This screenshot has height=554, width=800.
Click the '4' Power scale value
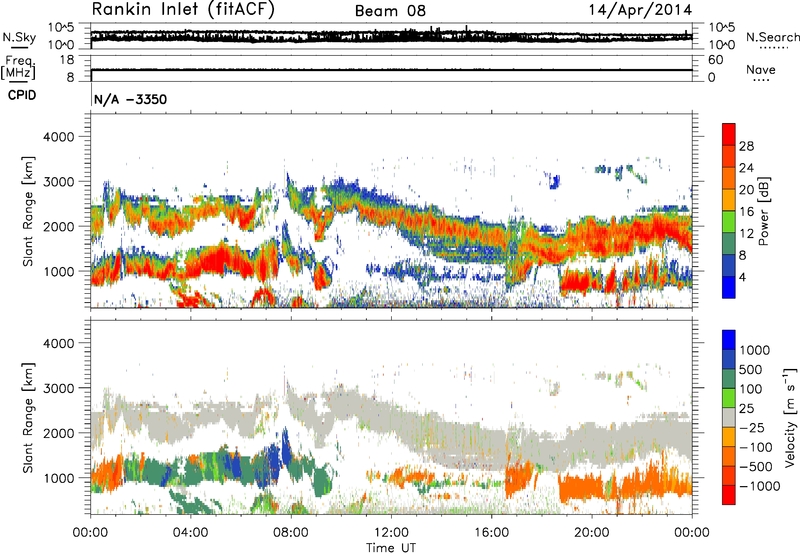click(742, 277)
